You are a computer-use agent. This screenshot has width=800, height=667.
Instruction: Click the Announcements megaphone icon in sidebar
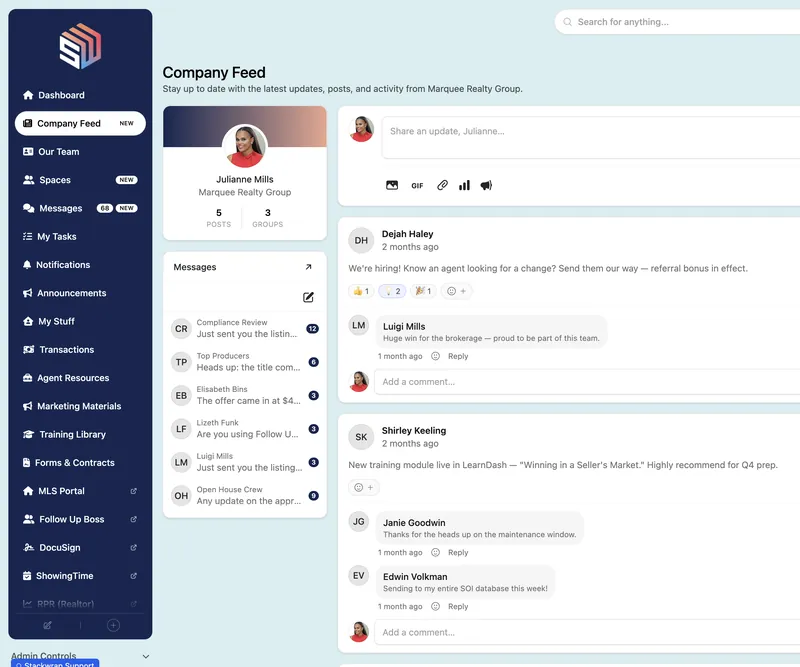tap(28, 293)
